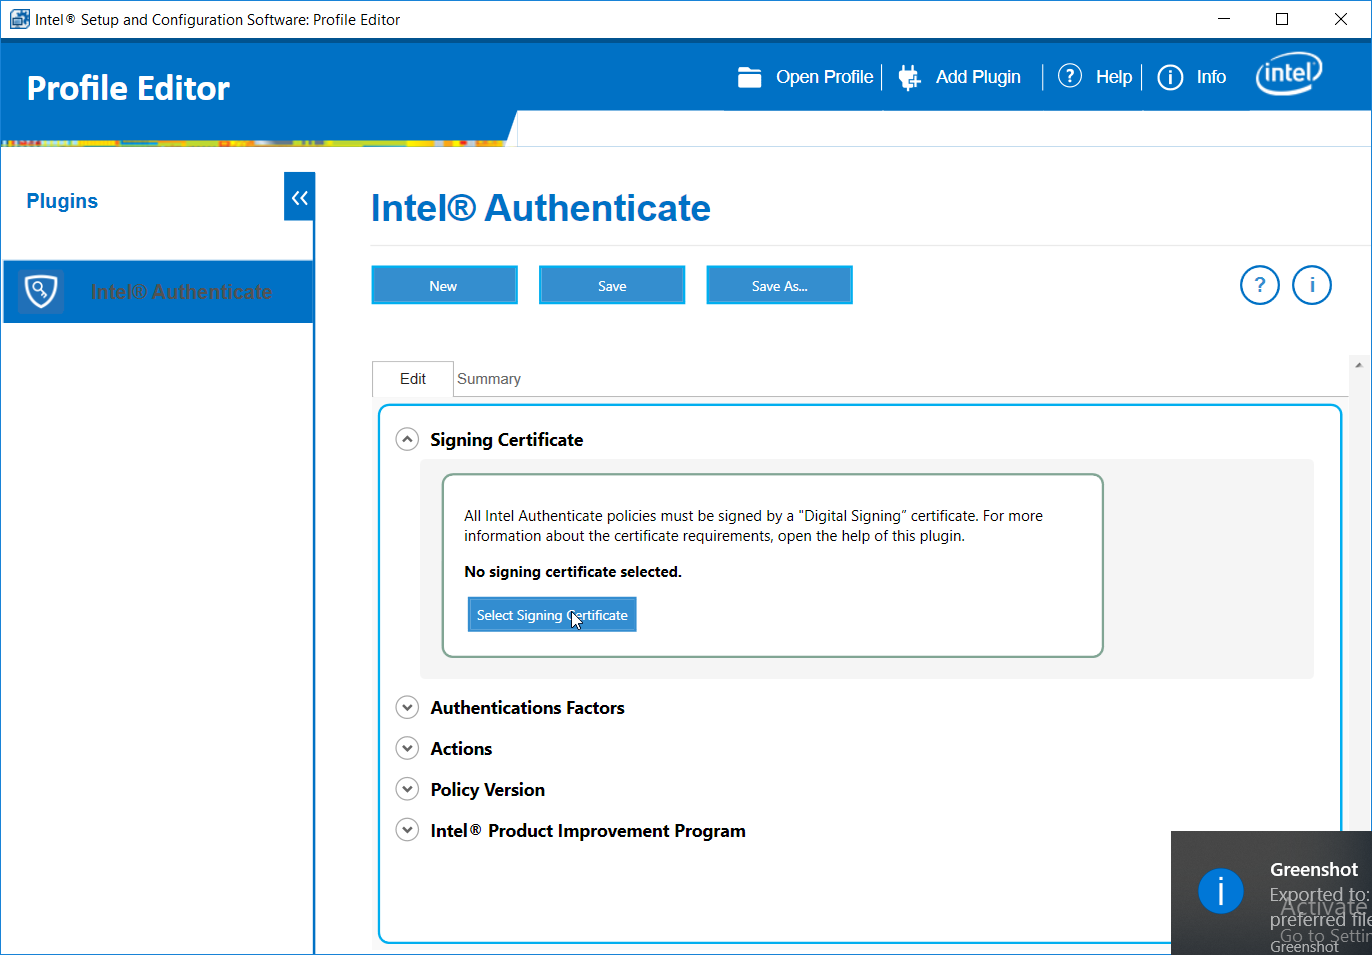Click Select Signing Certificate button
This screenshot has height=955, width=1372.
[552, 615]
